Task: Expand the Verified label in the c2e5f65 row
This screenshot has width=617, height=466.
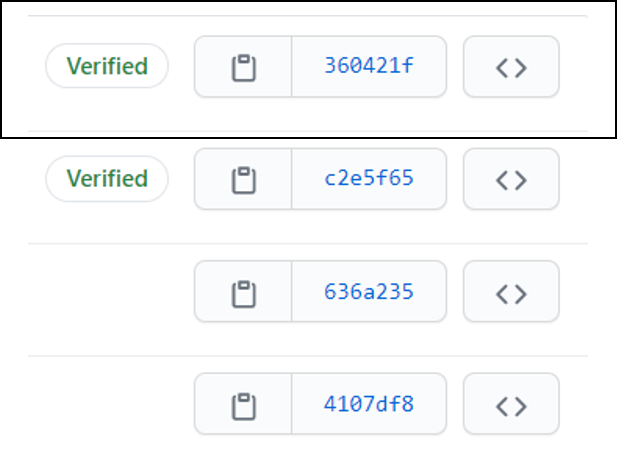Action: click(x=107, y=179)
